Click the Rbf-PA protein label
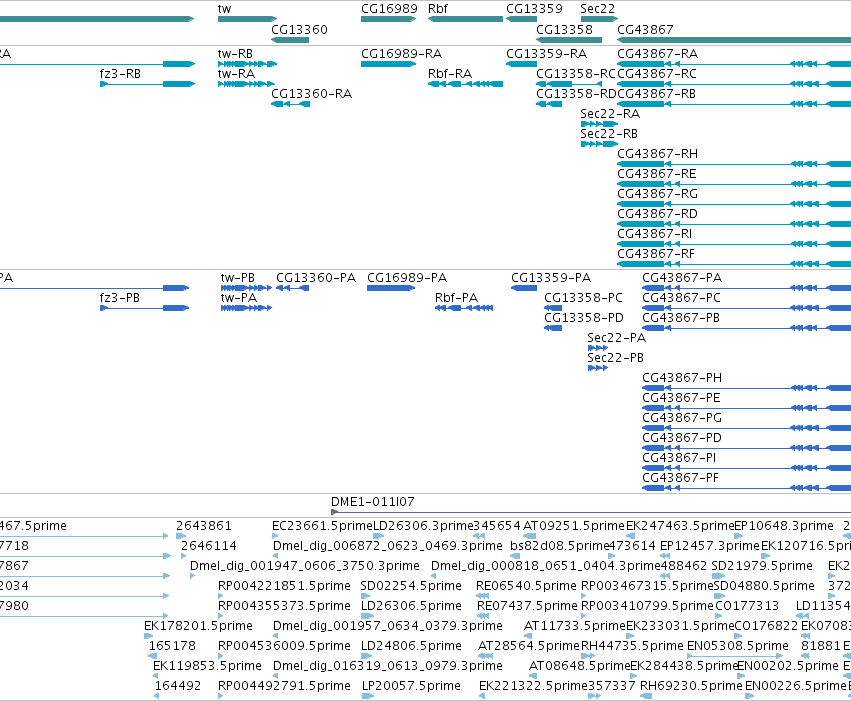 click(456, 298)
